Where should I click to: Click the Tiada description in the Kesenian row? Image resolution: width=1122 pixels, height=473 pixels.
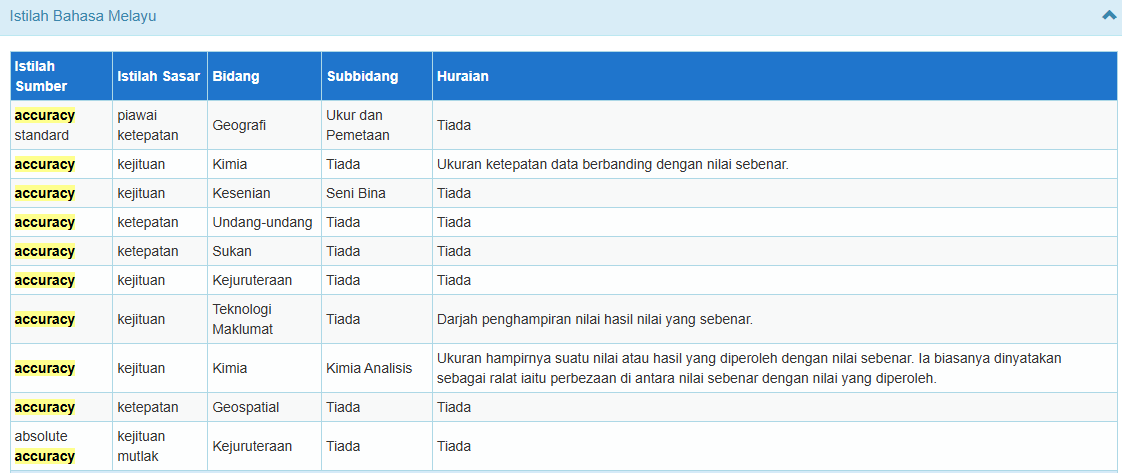point(454,193)
